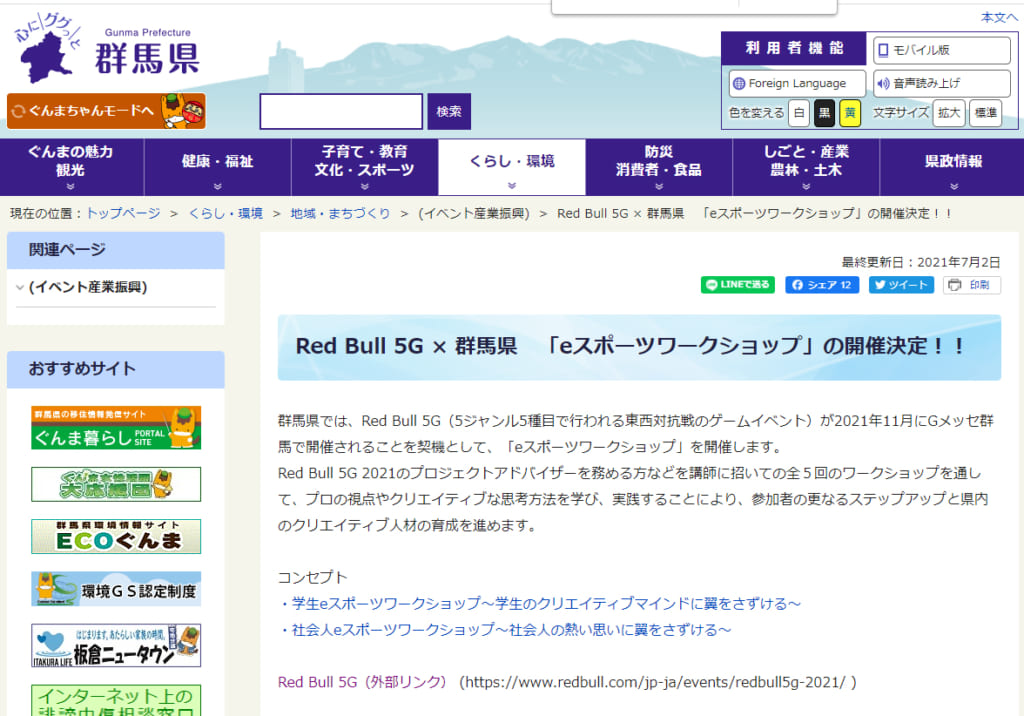The image size is (1024, 716).
Task: Click the 利用者機能 panel heading
Action: click(x=794, y=48)
